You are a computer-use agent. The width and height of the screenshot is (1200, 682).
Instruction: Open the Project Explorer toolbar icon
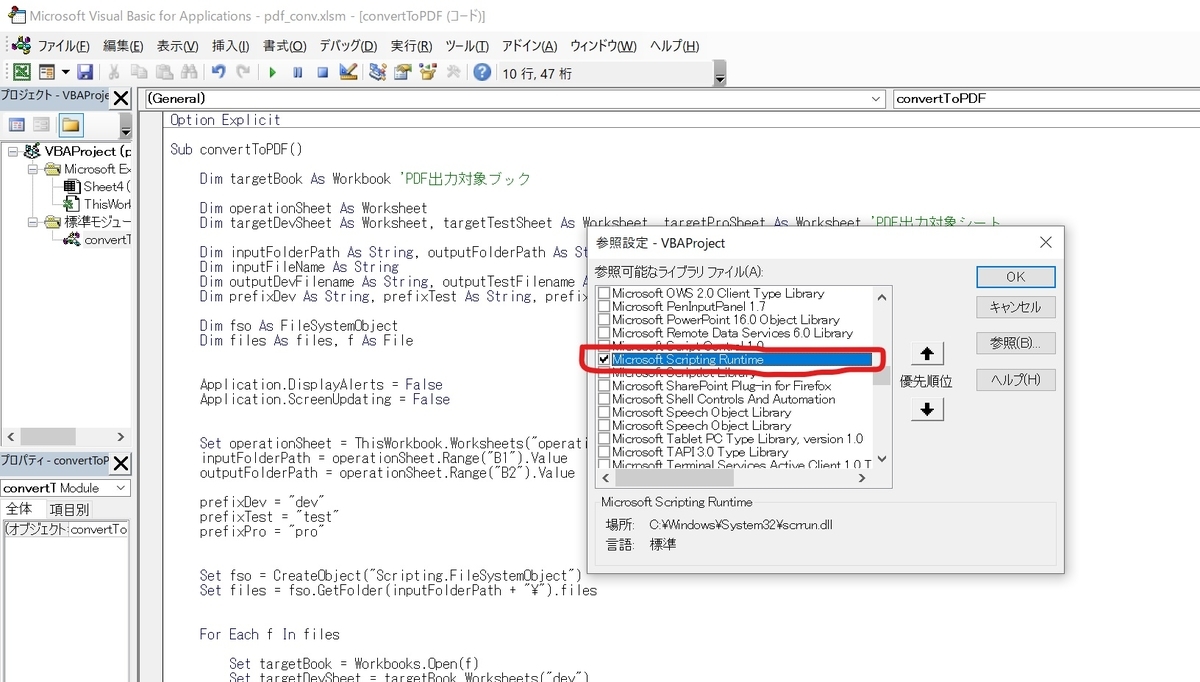(x=377, y=72)
